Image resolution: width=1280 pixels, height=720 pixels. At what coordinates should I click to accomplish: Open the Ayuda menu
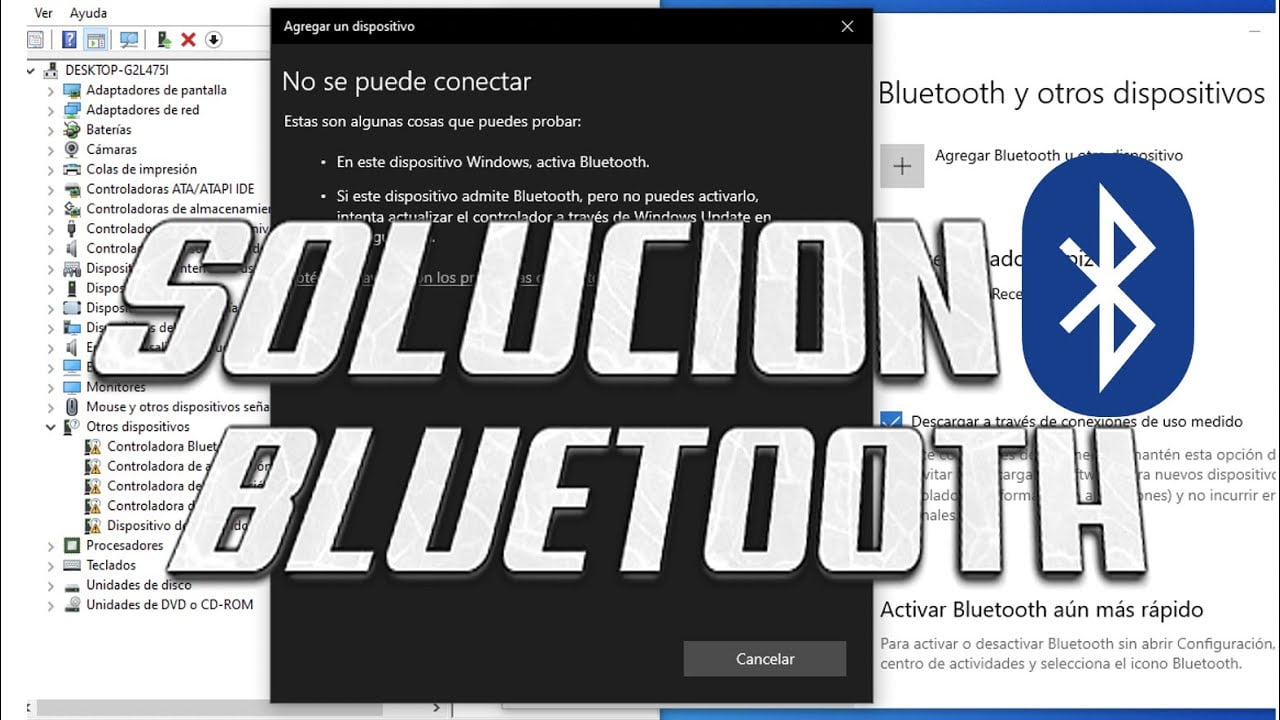click(x=88, y=13)
